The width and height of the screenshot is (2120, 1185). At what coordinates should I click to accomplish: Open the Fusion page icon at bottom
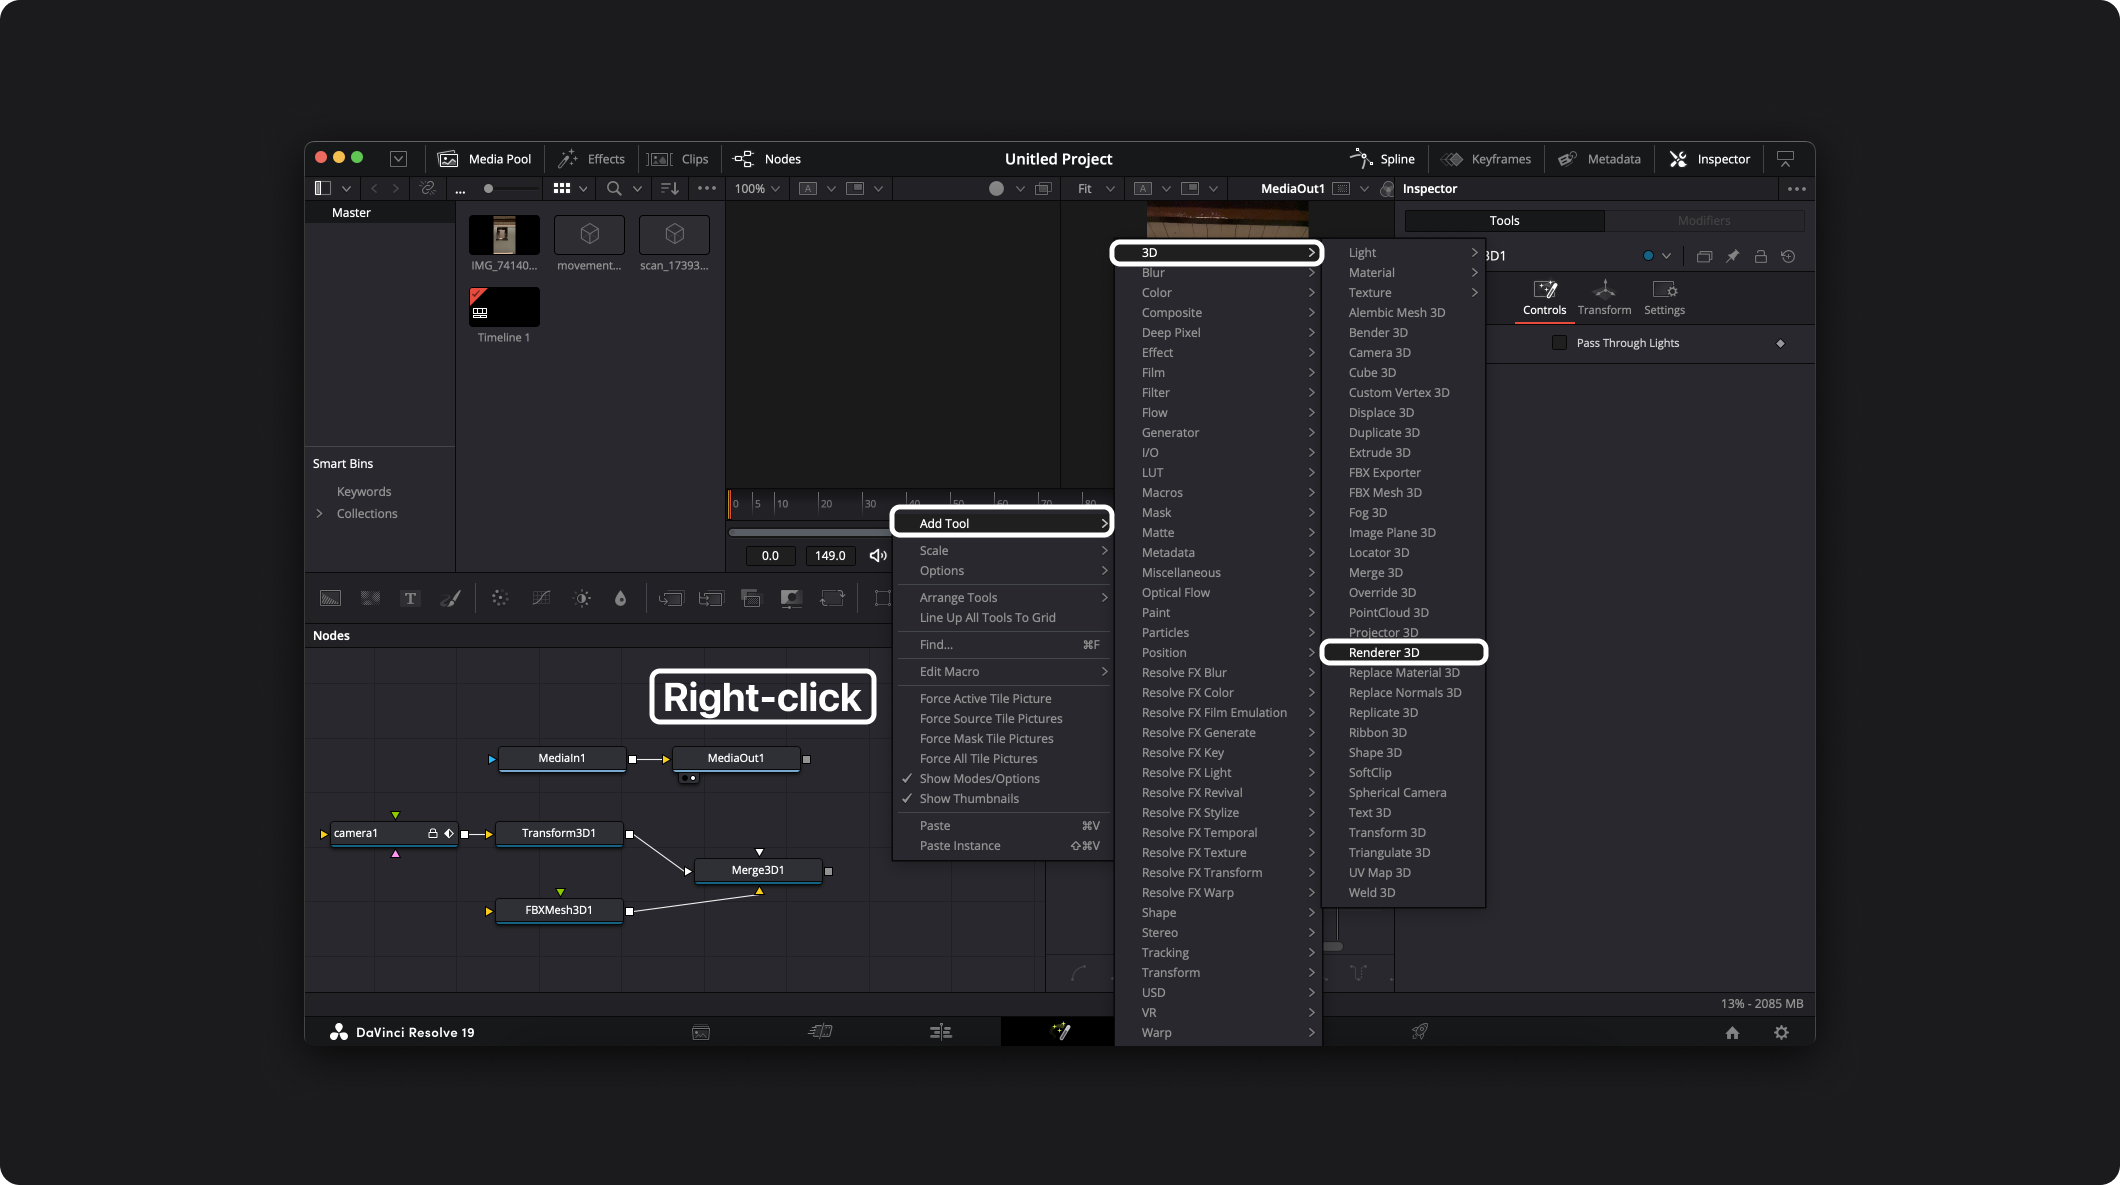point(1060,1031)
